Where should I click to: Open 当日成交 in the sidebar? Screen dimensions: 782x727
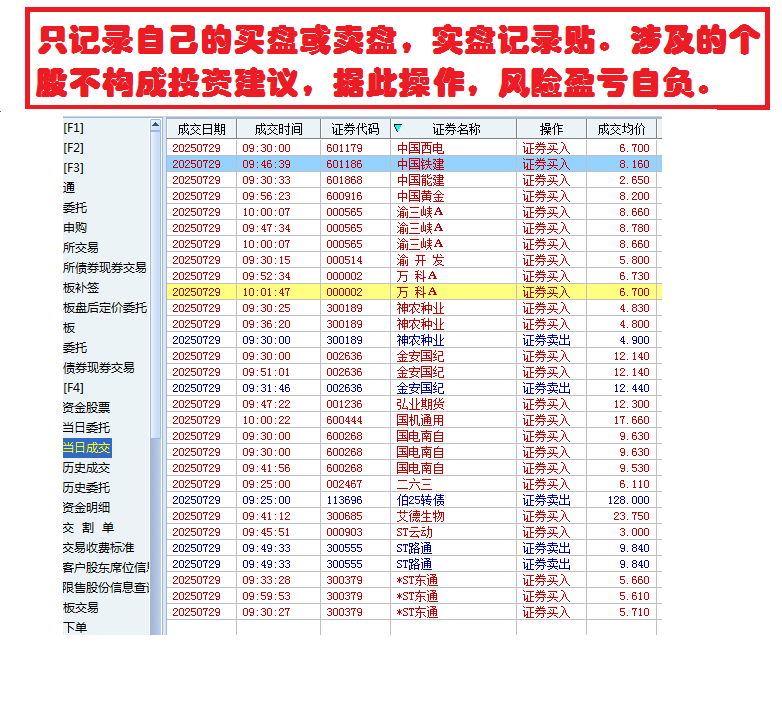coord(87,448)
